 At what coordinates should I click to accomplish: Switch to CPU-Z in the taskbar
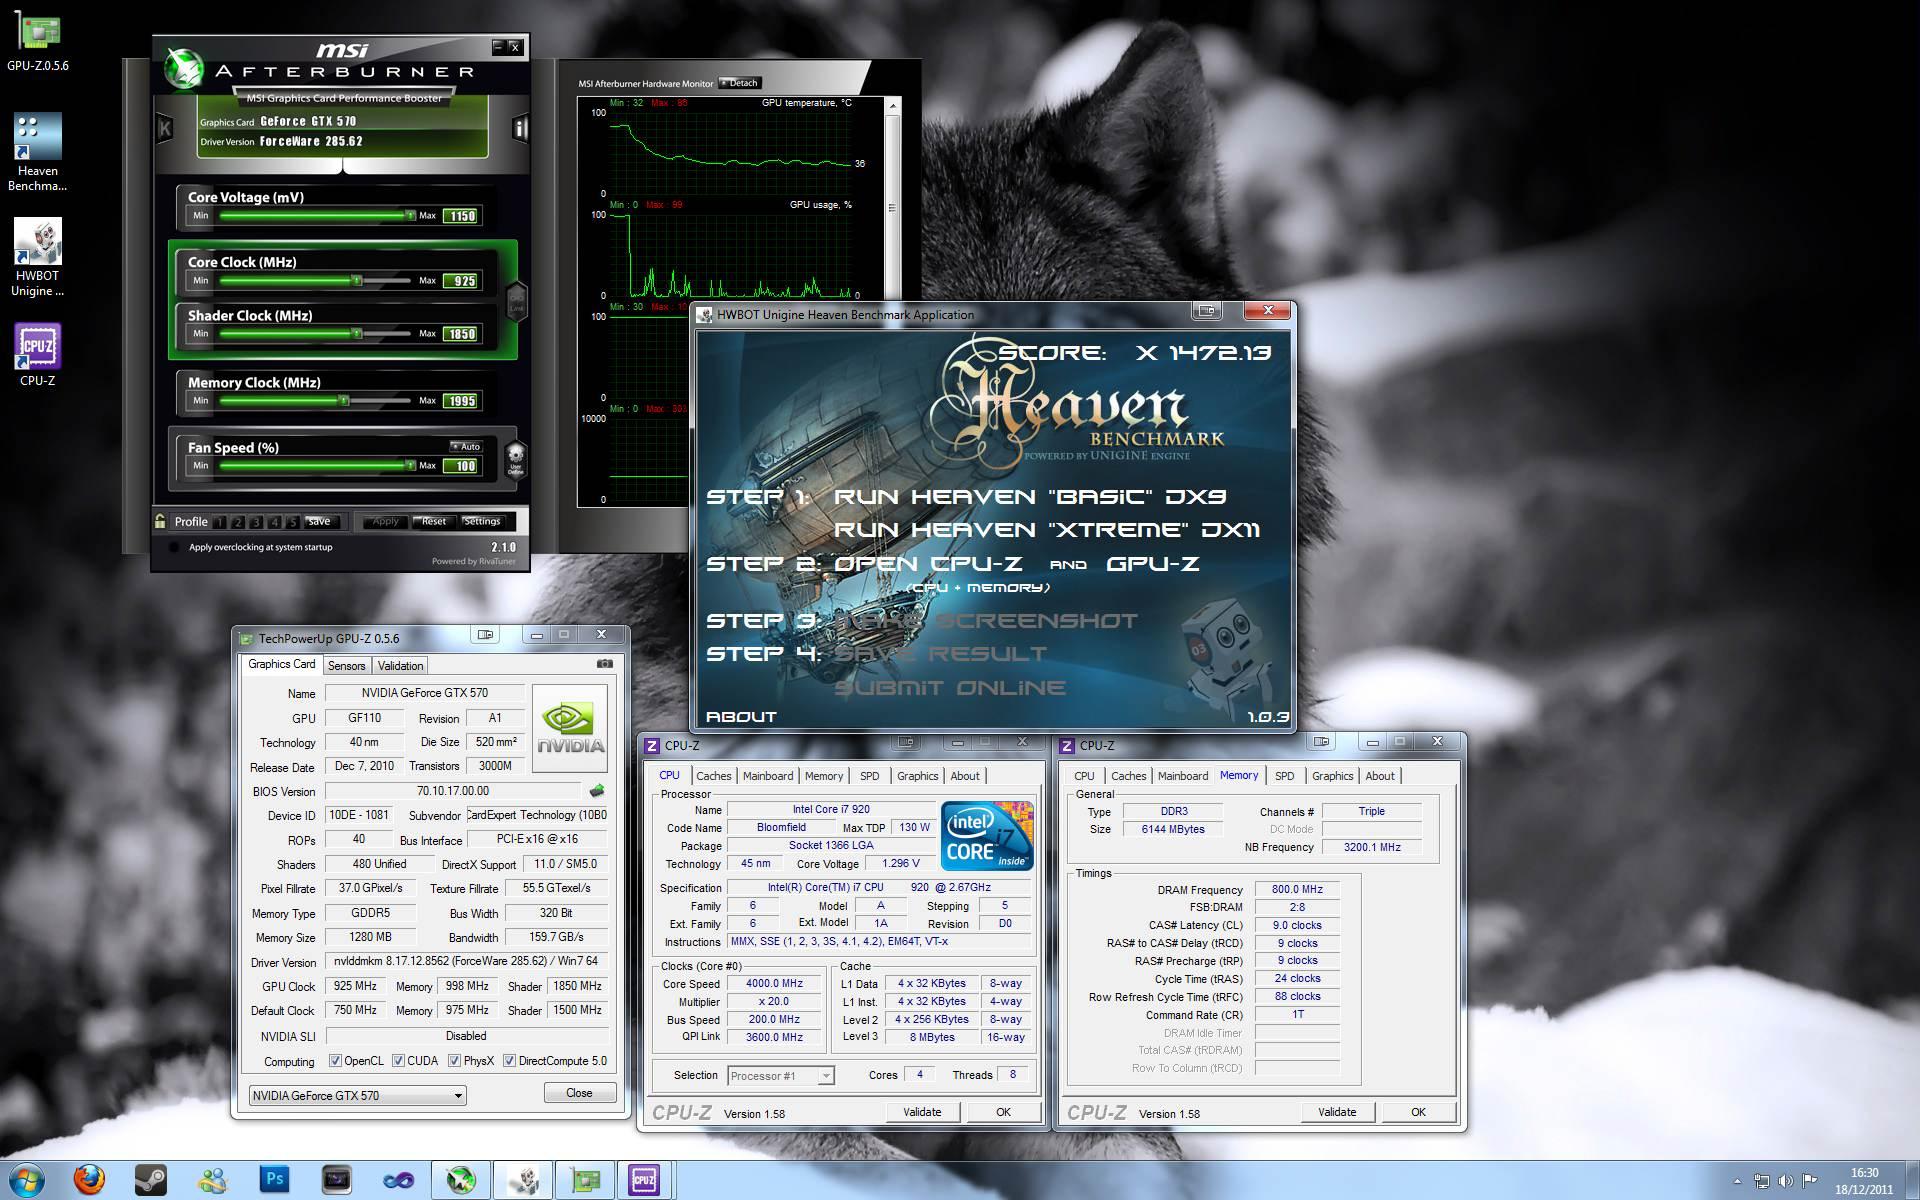point(646,1181)
